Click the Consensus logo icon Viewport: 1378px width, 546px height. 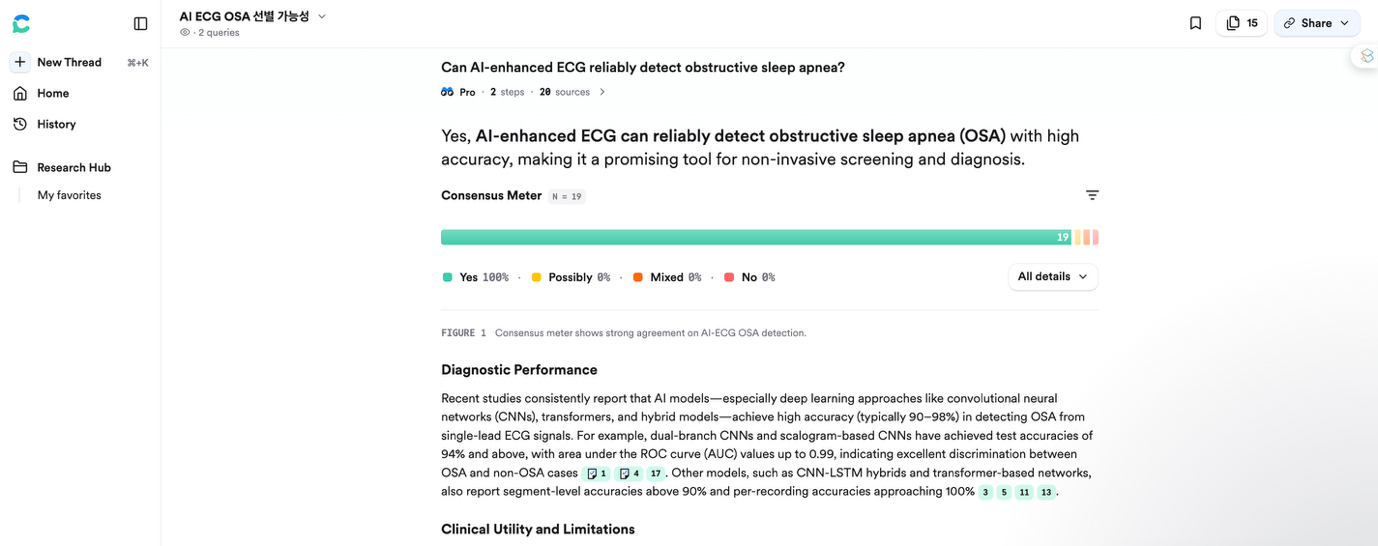[21, 23]
